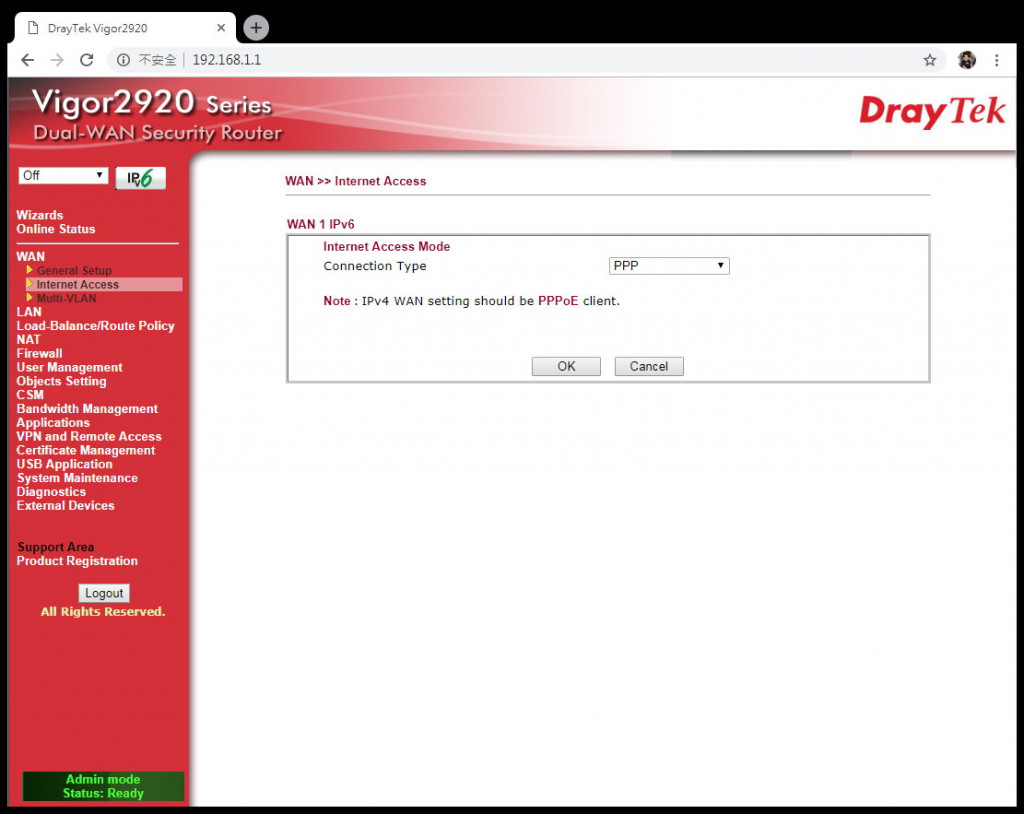Click the DrayTek logo
The height and width of the screenshot is (814, 1024).
coord(932,112)
